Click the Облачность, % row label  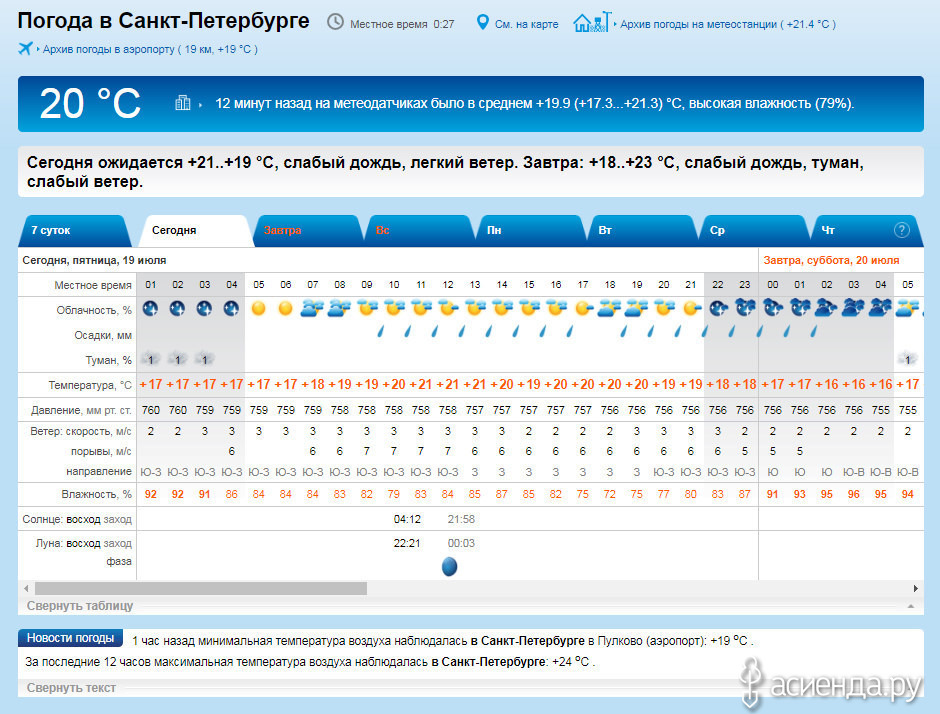[94, 310]
